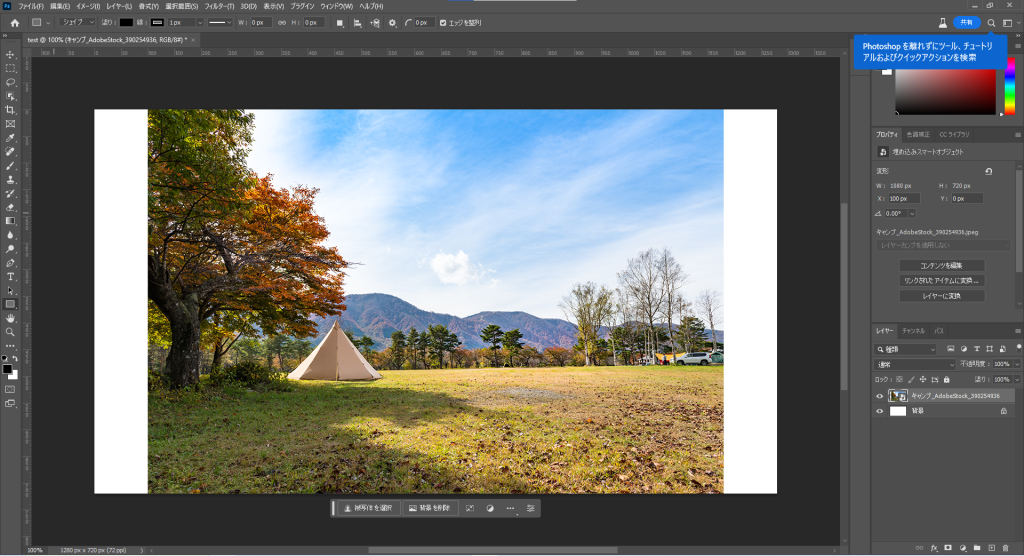Select the Eyedropper tool
This screenshot has height=556, width=1024.
(x=10, y=138)
